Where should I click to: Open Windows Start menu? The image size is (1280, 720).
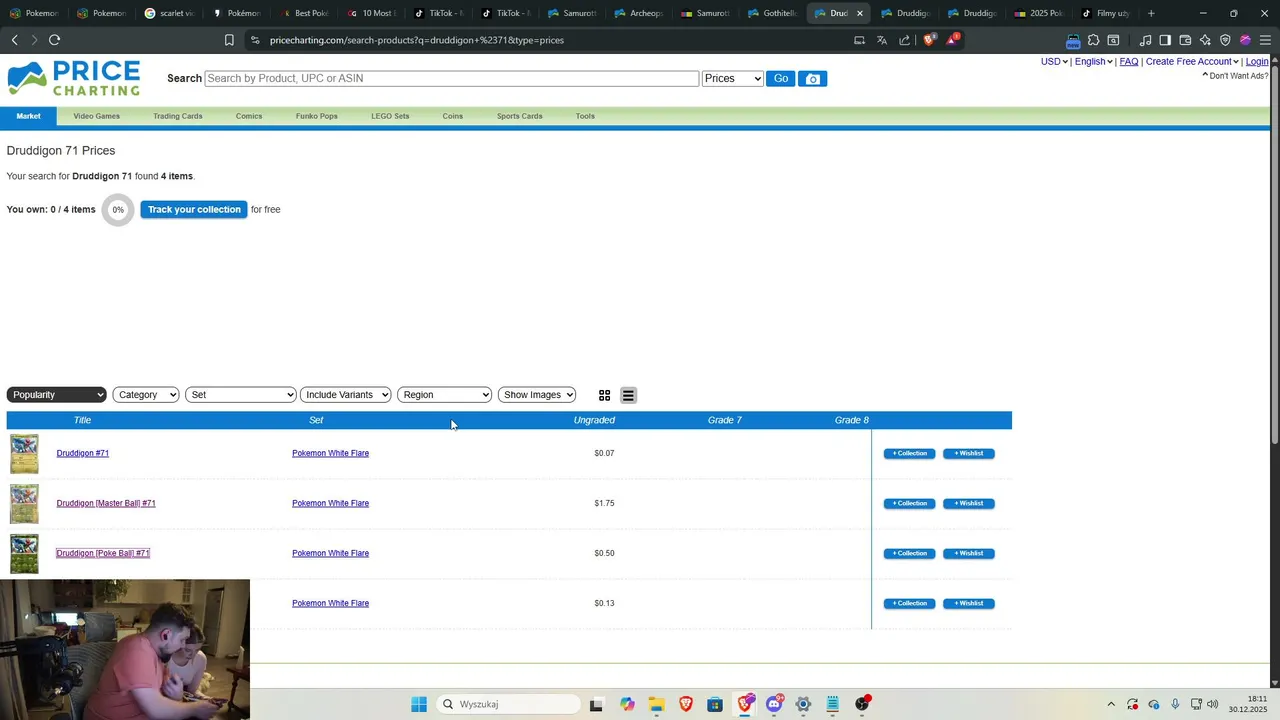click(419, 704)
